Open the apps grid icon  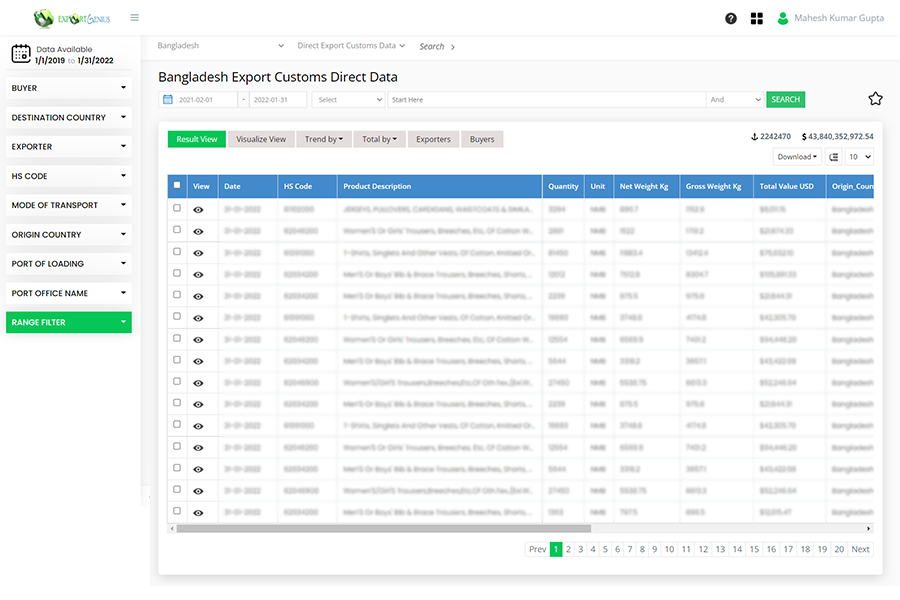pos(757,18)
